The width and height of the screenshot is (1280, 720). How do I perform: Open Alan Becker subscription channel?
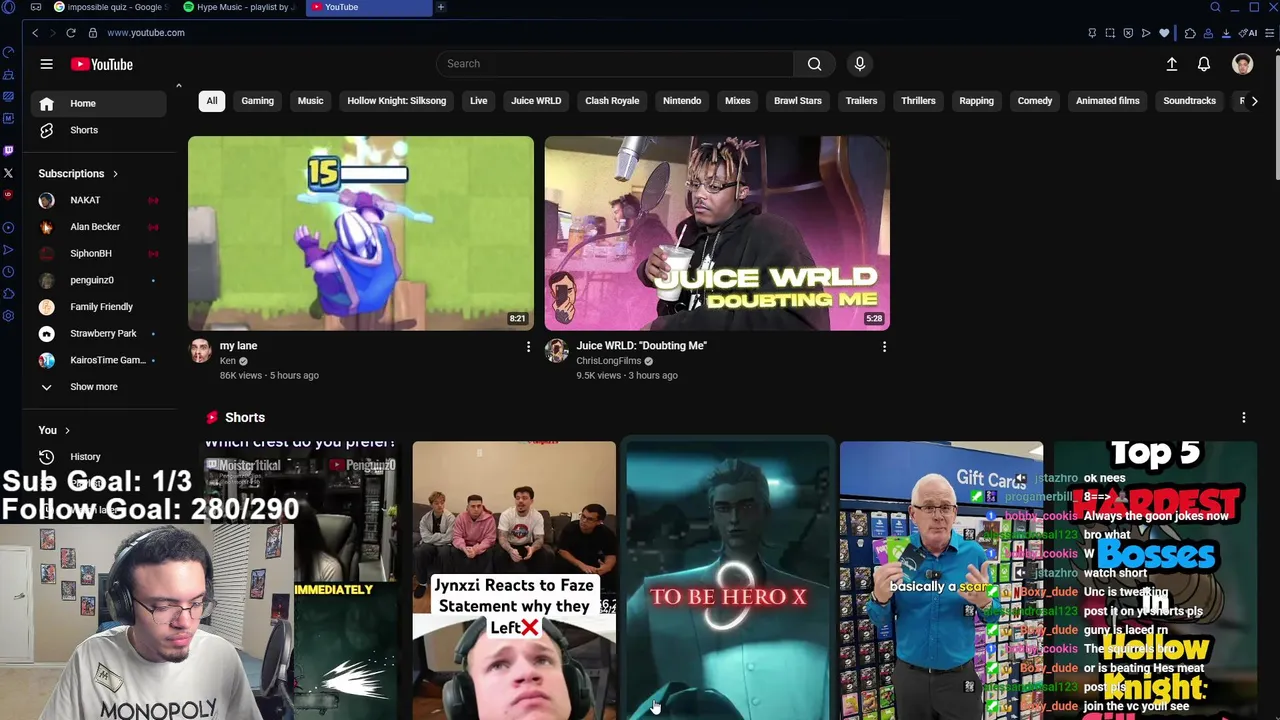98,227
